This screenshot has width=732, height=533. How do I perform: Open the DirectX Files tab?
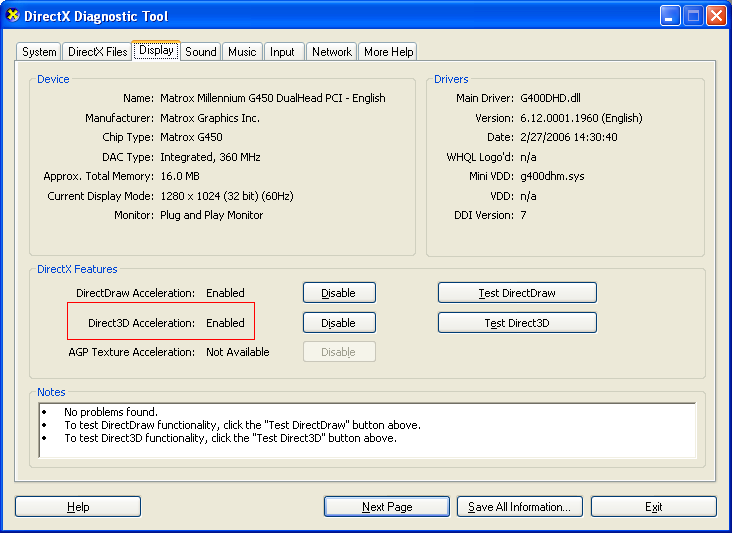(97, 52)
